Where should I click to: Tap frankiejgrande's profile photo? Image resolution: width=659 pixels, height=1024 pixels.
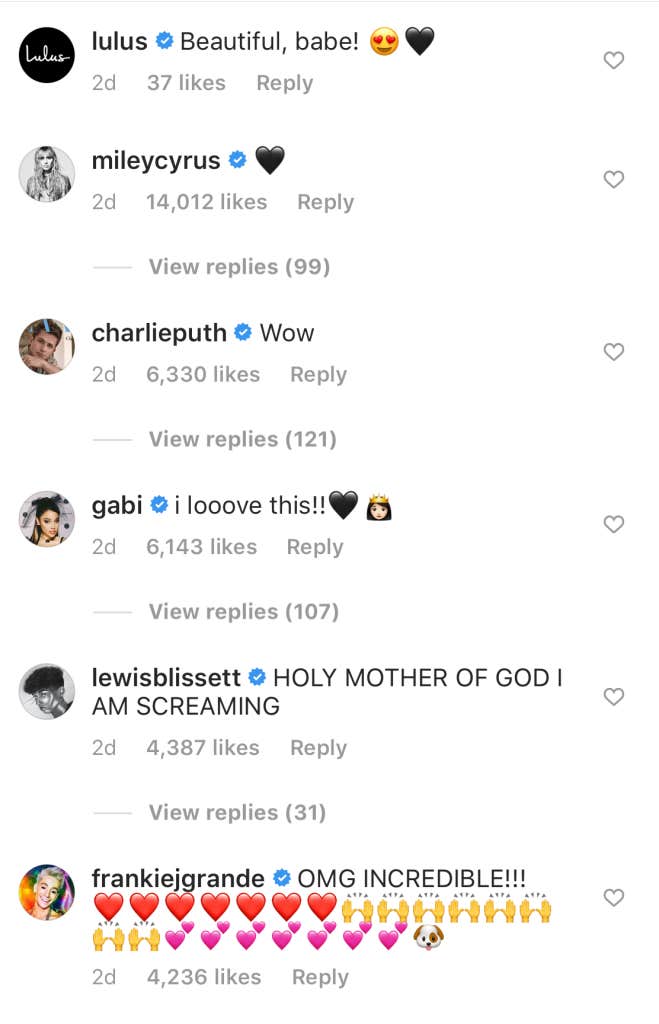pyautogui.click(x=47, y=892)
